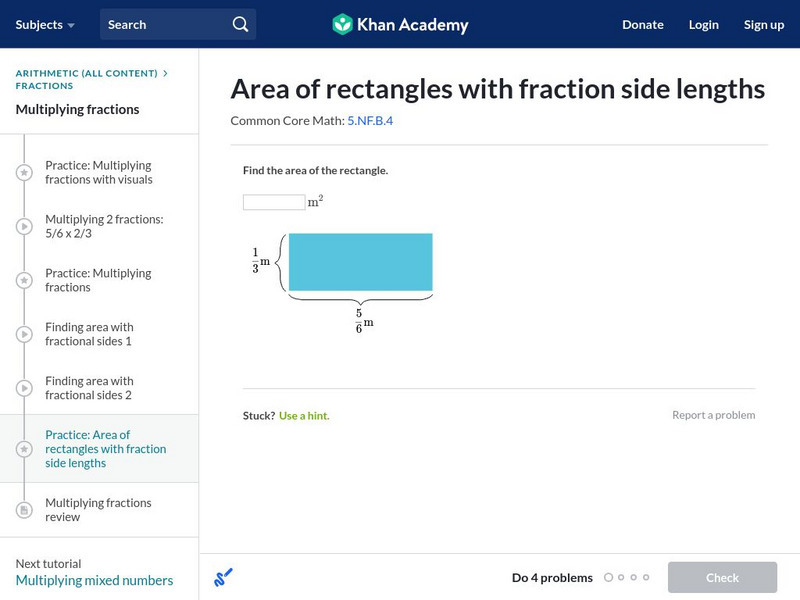Screen dimensions: 800x600
Task: Click star icon beside Multiplying fractions with visuals
Action: (x=24, y=173)
